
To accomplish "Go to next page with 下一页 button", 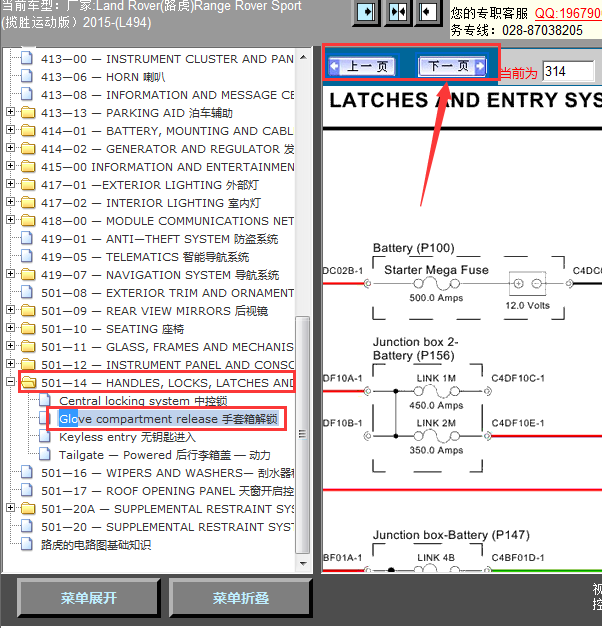I will pos(453,66).
